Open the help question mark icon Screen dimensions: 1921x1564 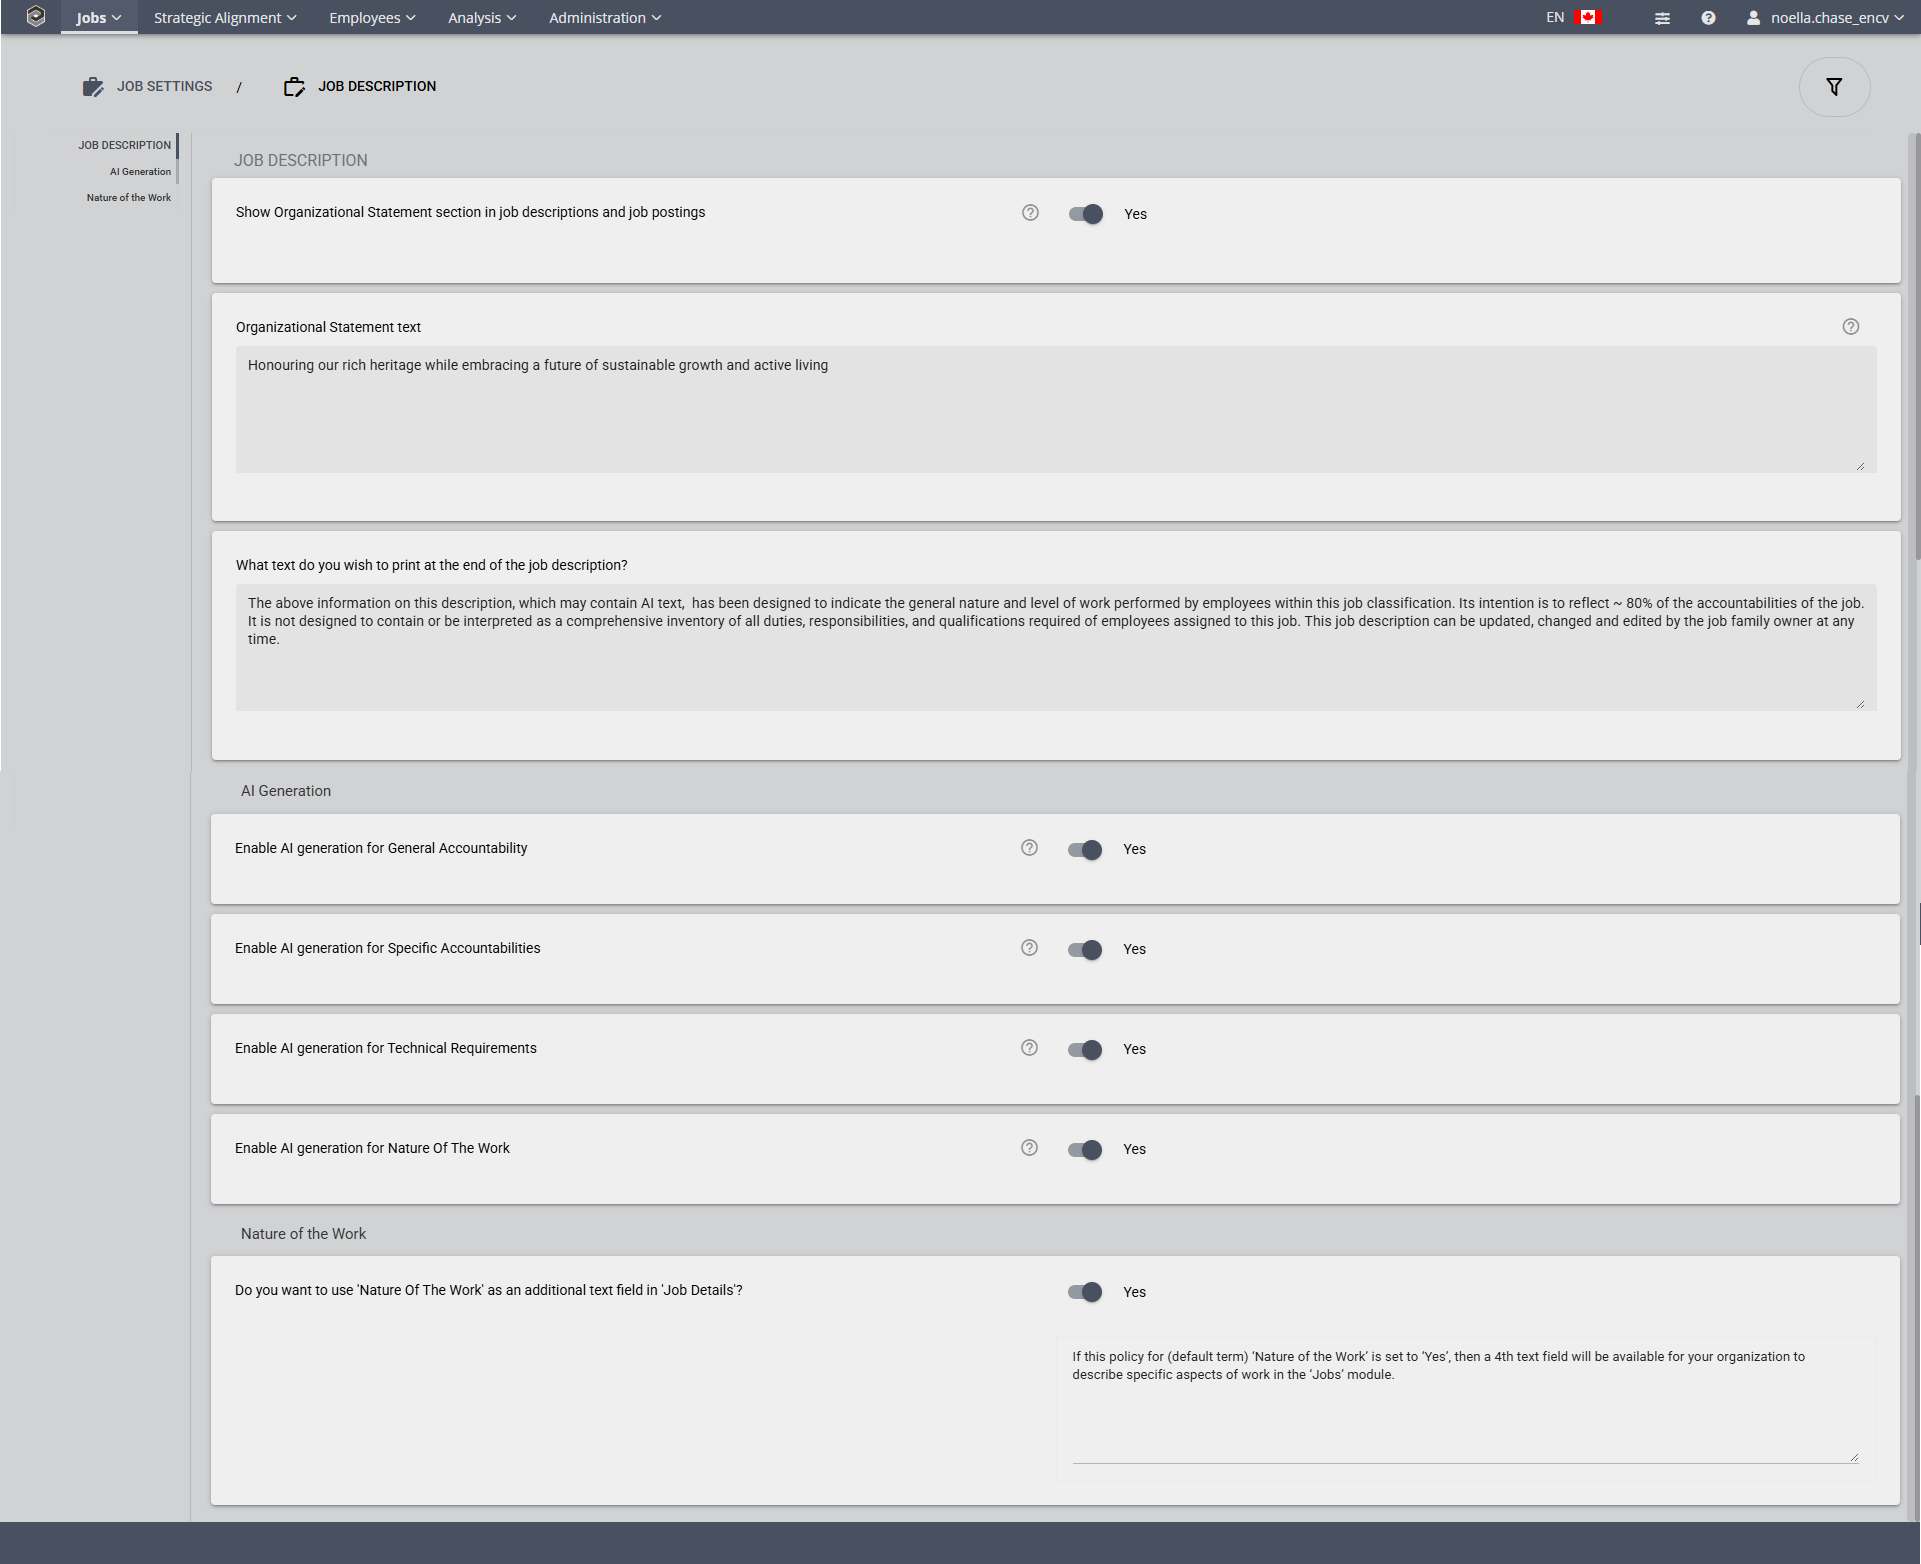(x=1708, y=17)
